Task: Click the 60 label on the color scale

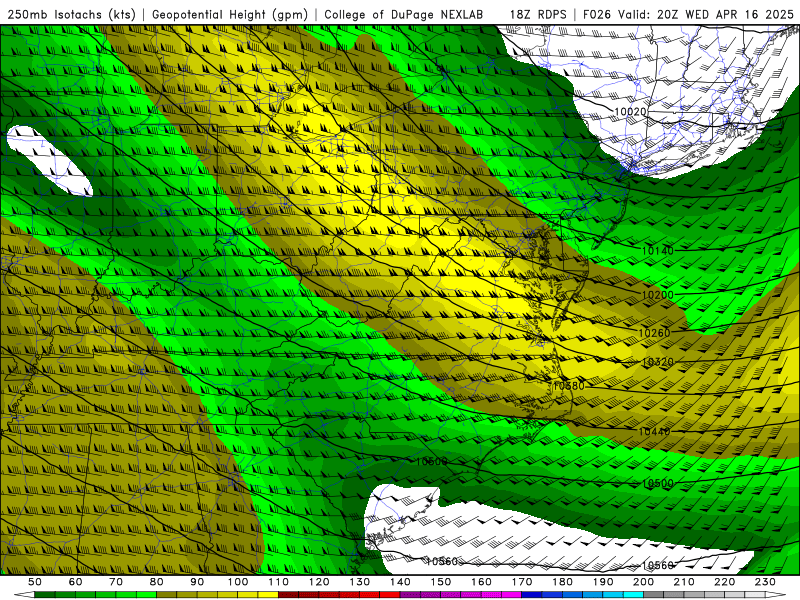Action: click(x=75, y=582)
